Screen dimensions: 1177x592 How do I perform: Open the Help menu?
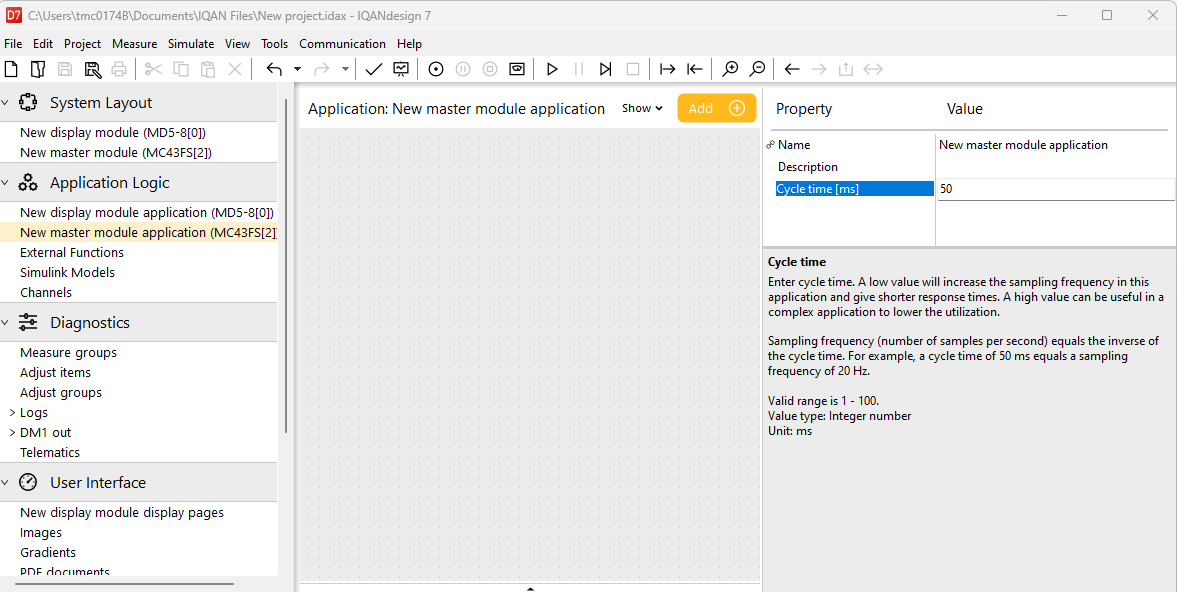click(409, 44)
